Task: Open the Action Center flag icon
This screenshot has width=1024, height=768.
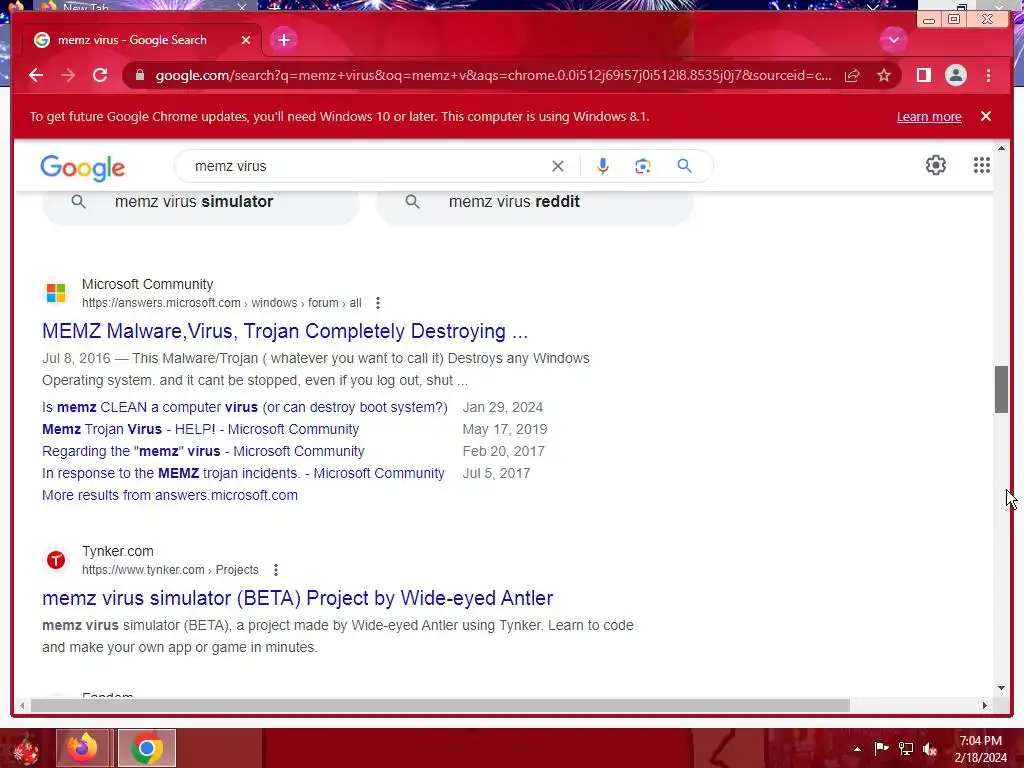Action: tap(882, 748)
